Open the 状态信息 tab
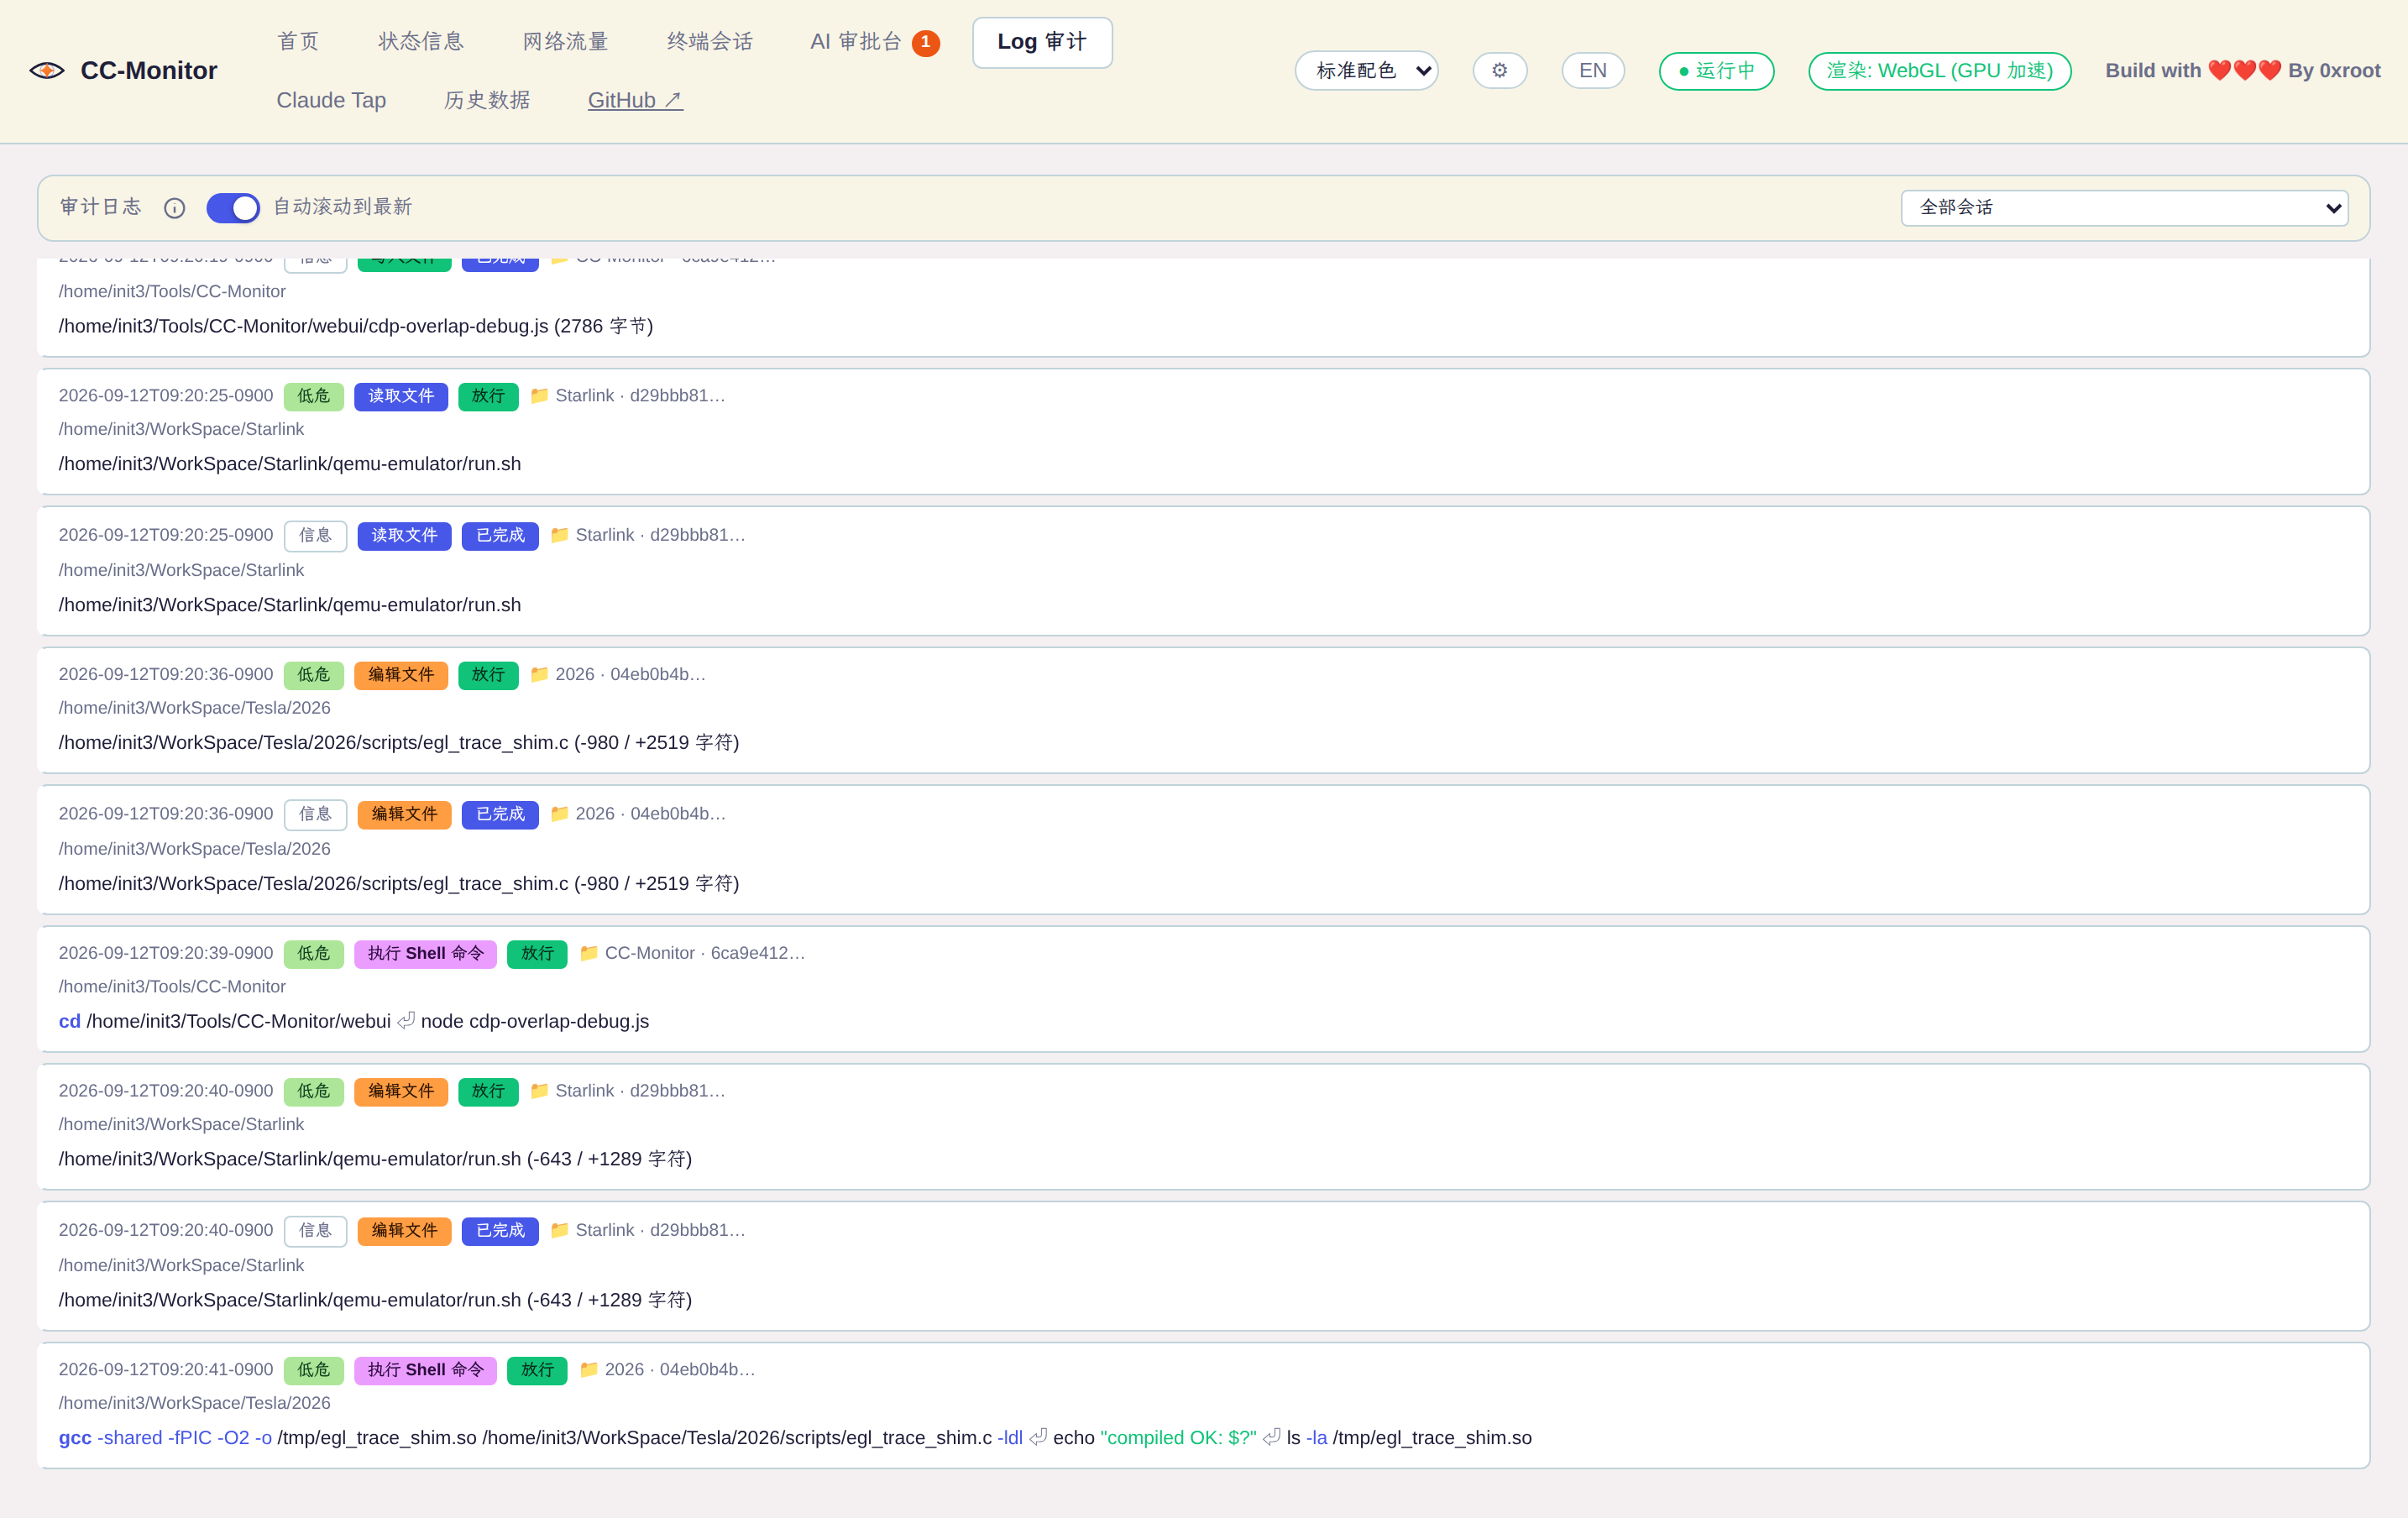Screen dimensions: 2408x1518 pyautogui.click(x=420, y=41)
